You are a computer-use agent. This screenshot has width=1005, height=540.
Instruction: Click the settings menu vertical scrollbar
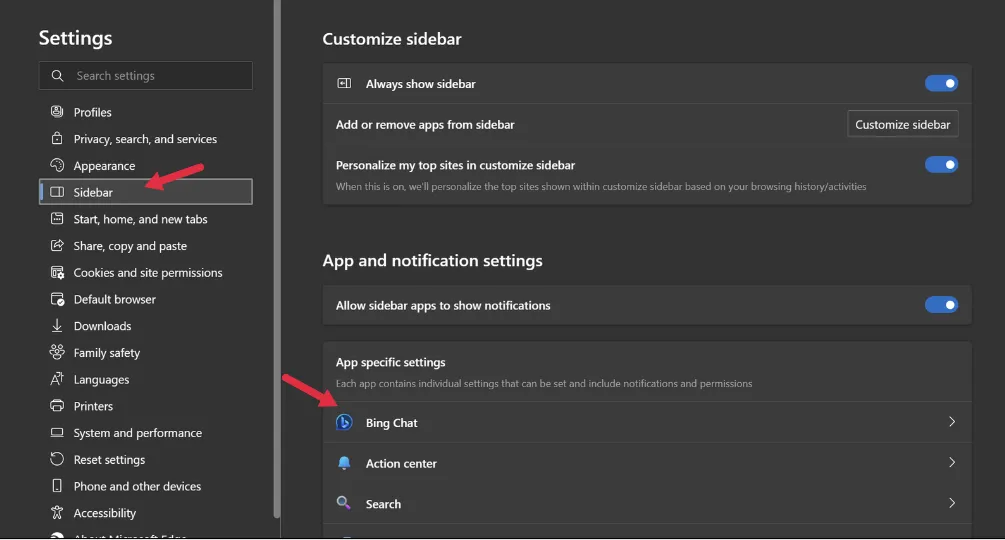(277, 258)
